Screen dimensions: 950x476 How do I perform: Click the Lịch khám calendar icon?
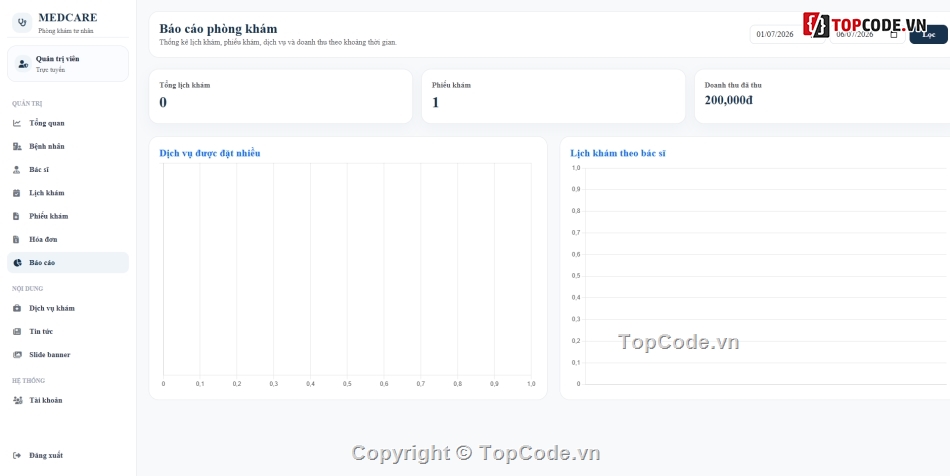pos(17,193)
